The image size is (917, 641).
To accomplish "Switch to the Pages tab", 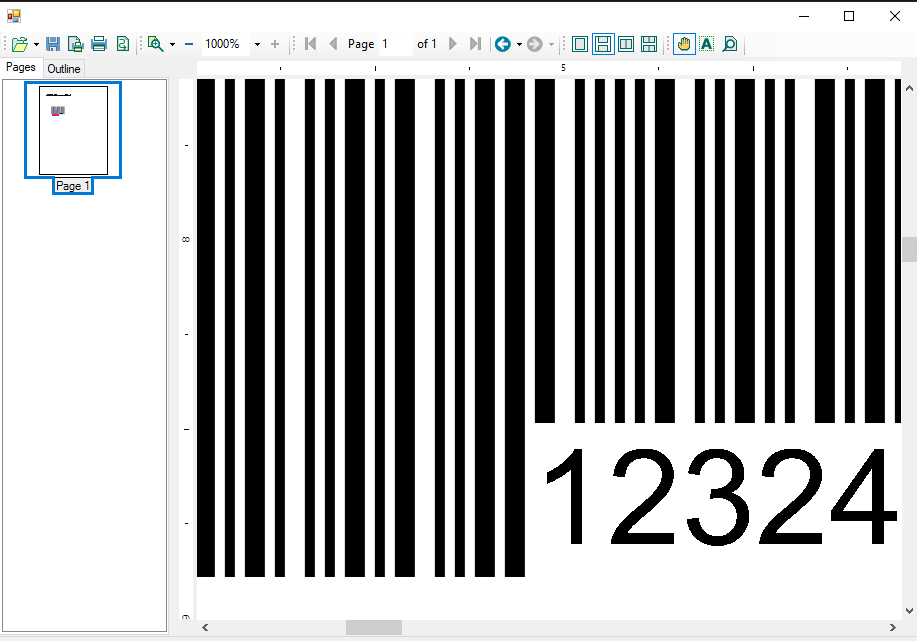I will coord(20,67).
